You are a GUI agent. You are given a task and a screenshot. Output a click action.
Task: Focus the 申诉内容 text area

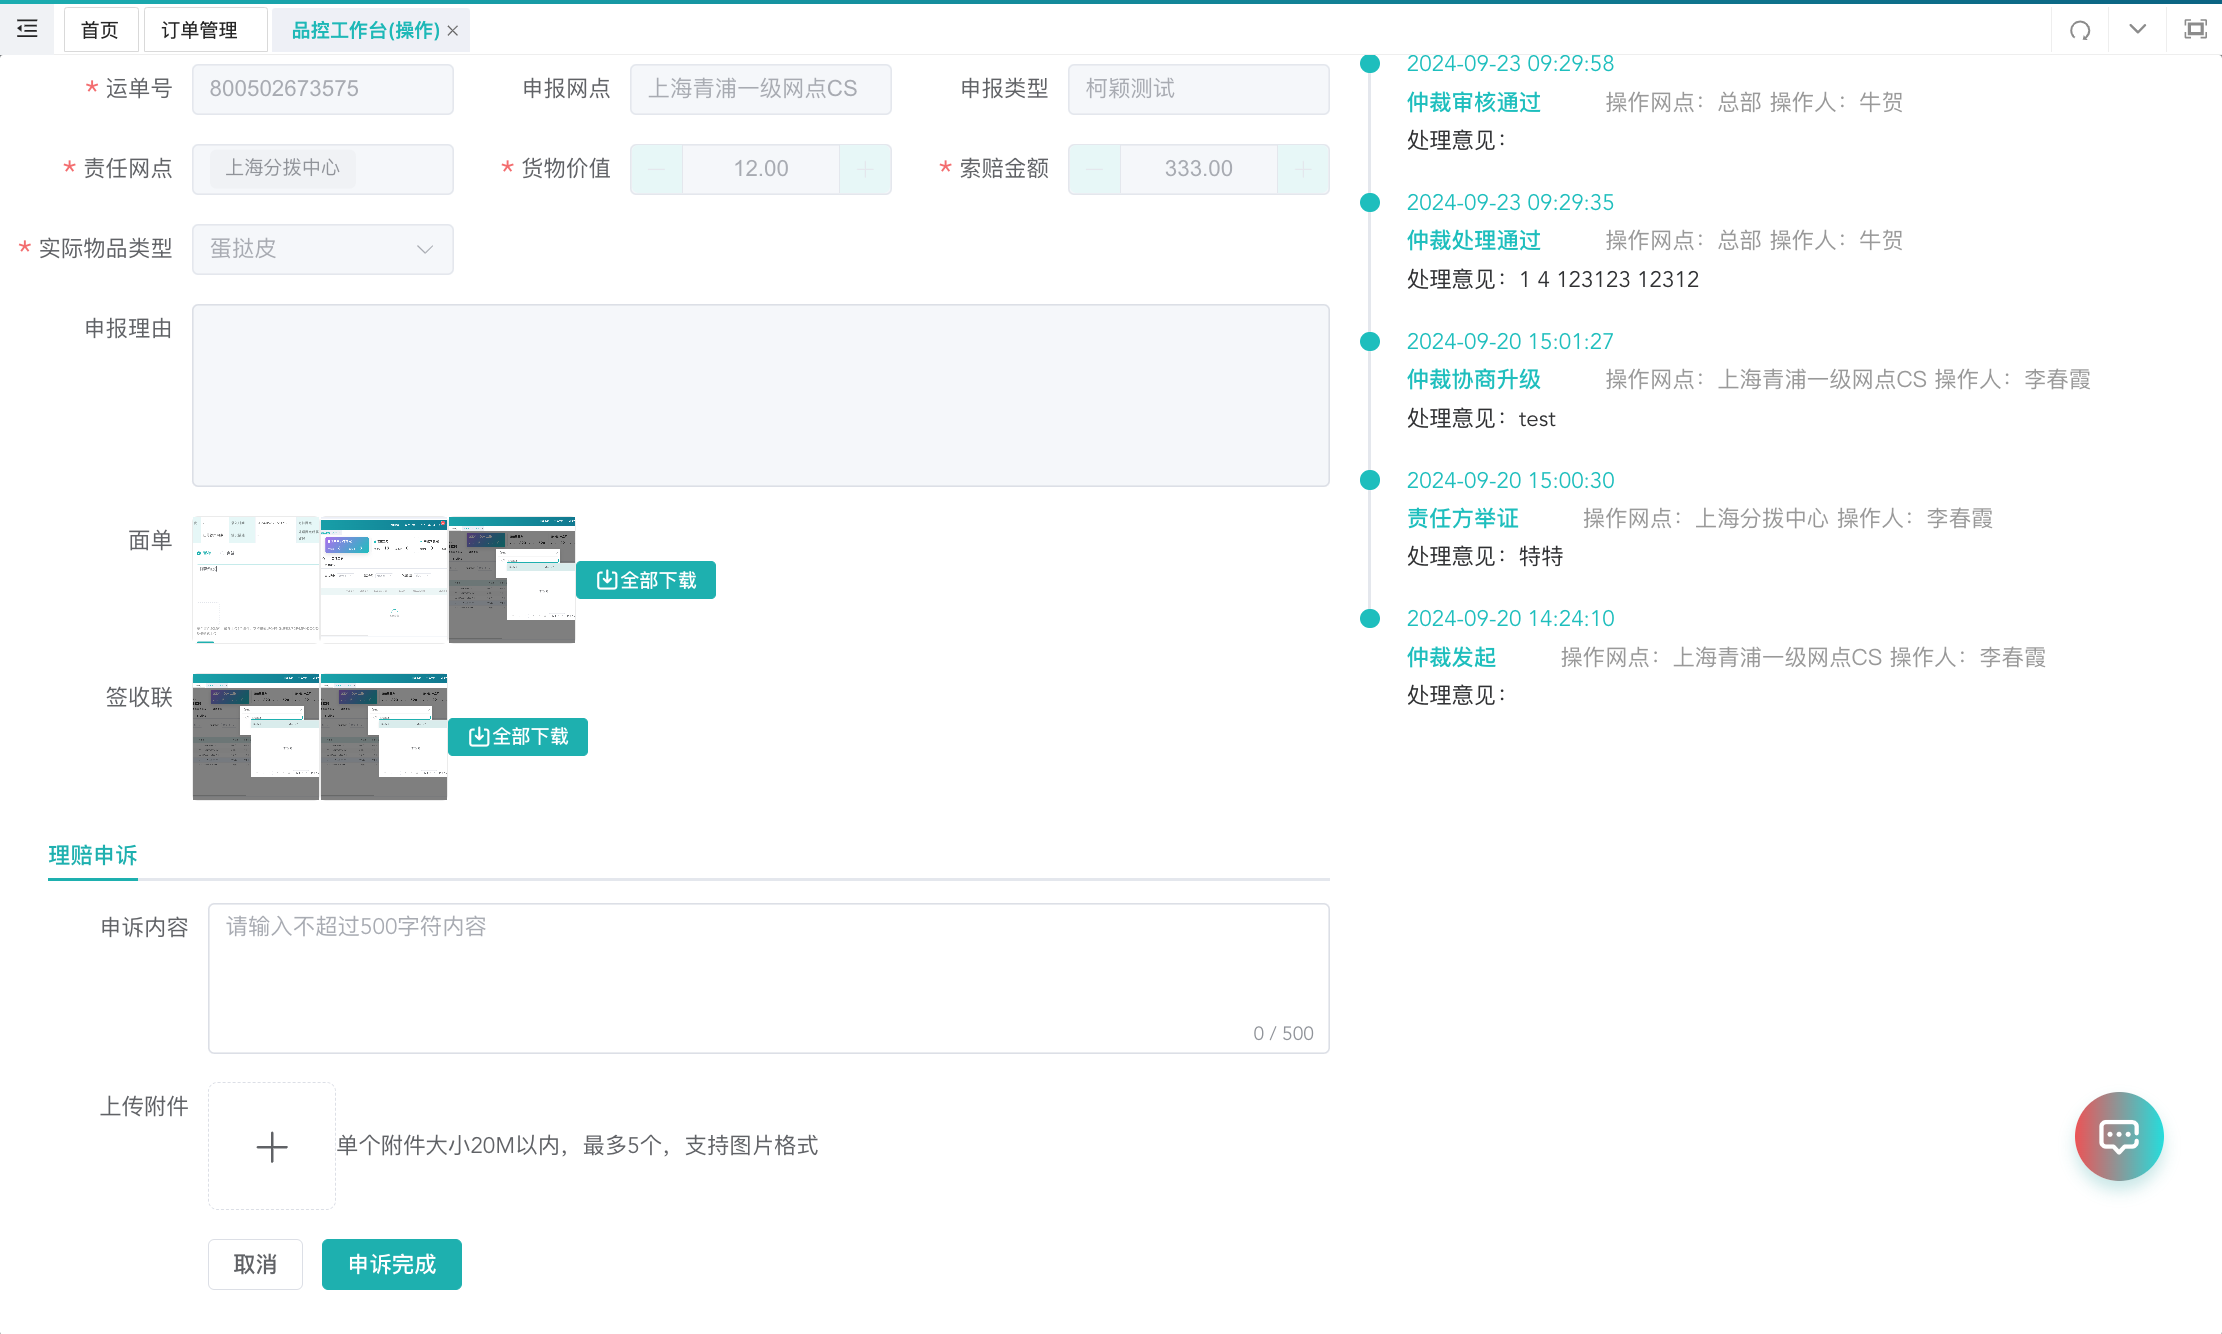click(769, 978)
